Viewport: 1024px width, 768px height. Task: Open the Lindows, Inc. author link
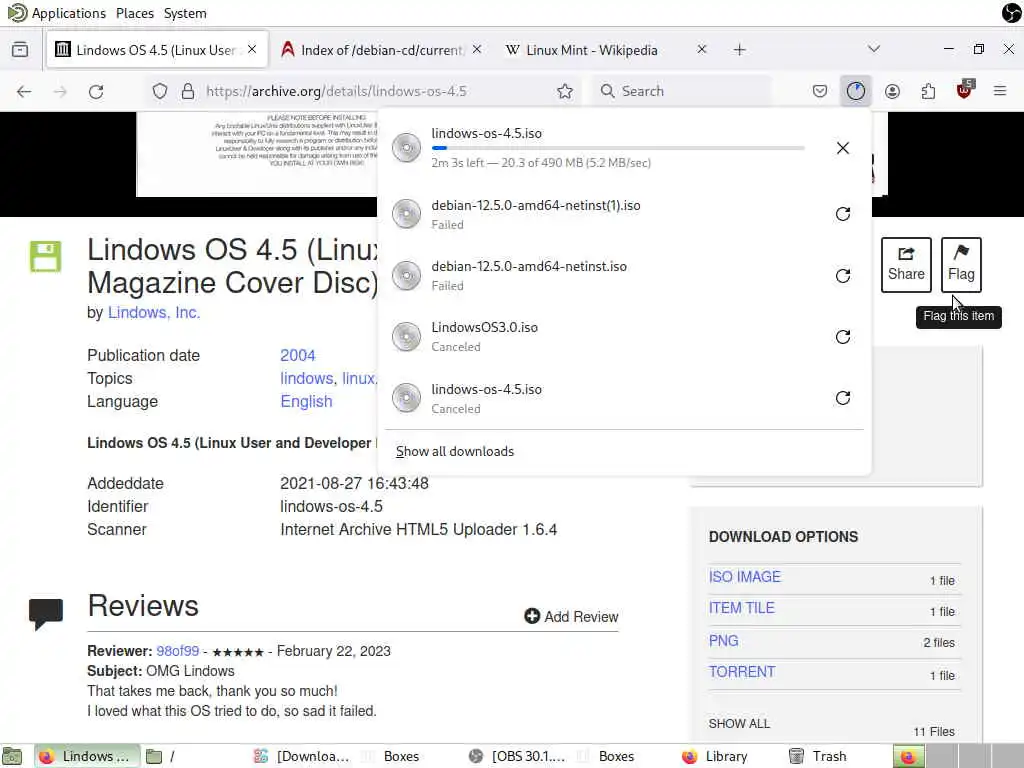tap(153, 313)
